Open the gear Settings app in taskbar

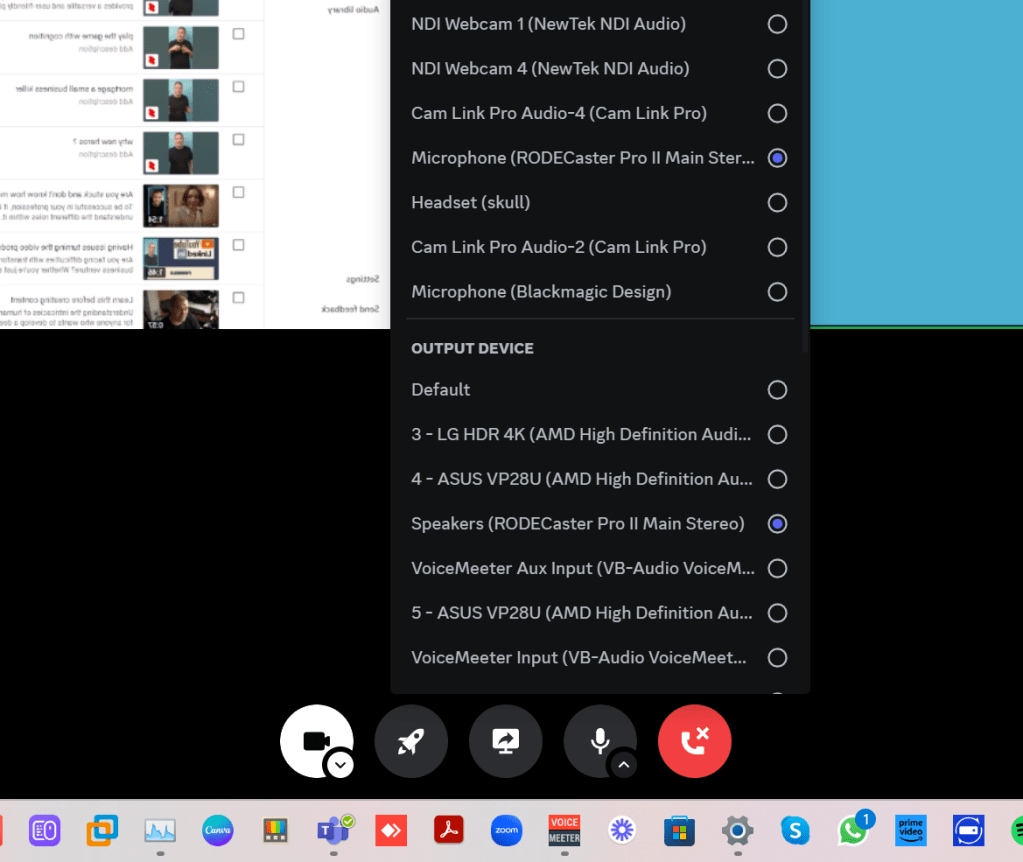pyautogui.click(x=737, y=830)
